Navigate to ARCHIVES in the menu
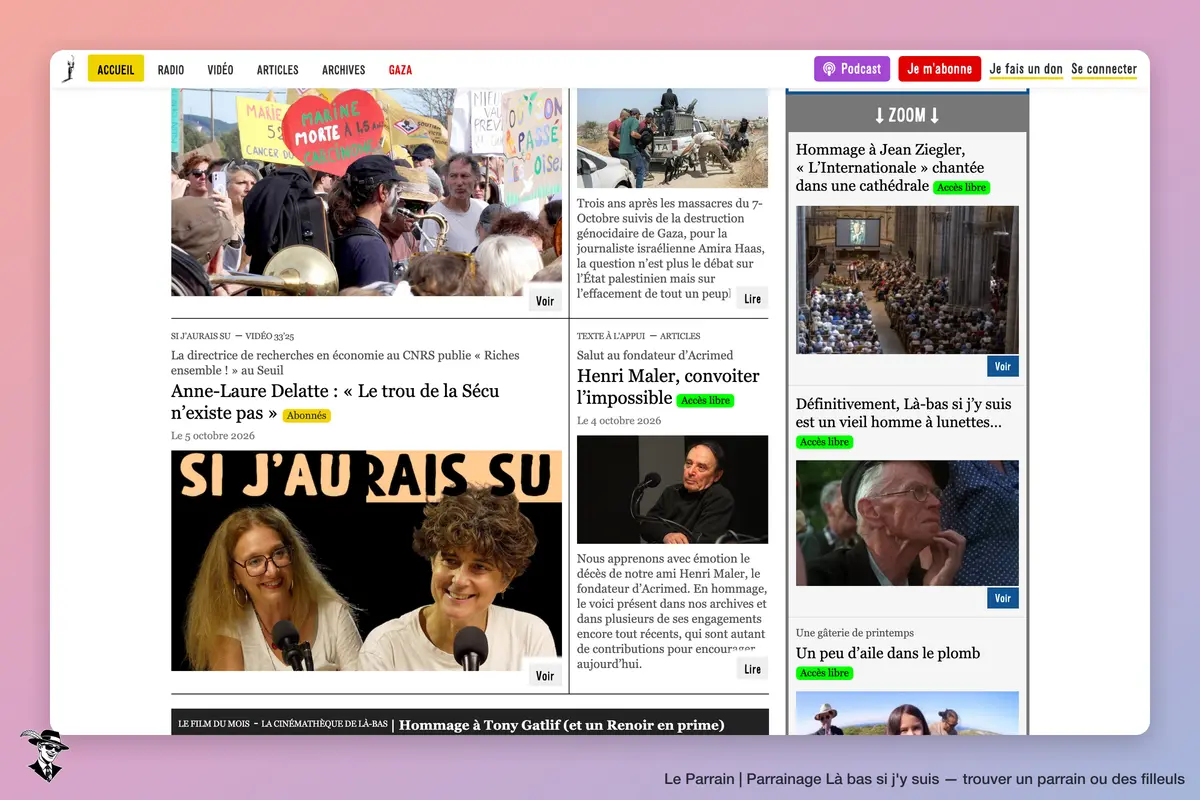 pyautogui.click(x=344, y=70)
